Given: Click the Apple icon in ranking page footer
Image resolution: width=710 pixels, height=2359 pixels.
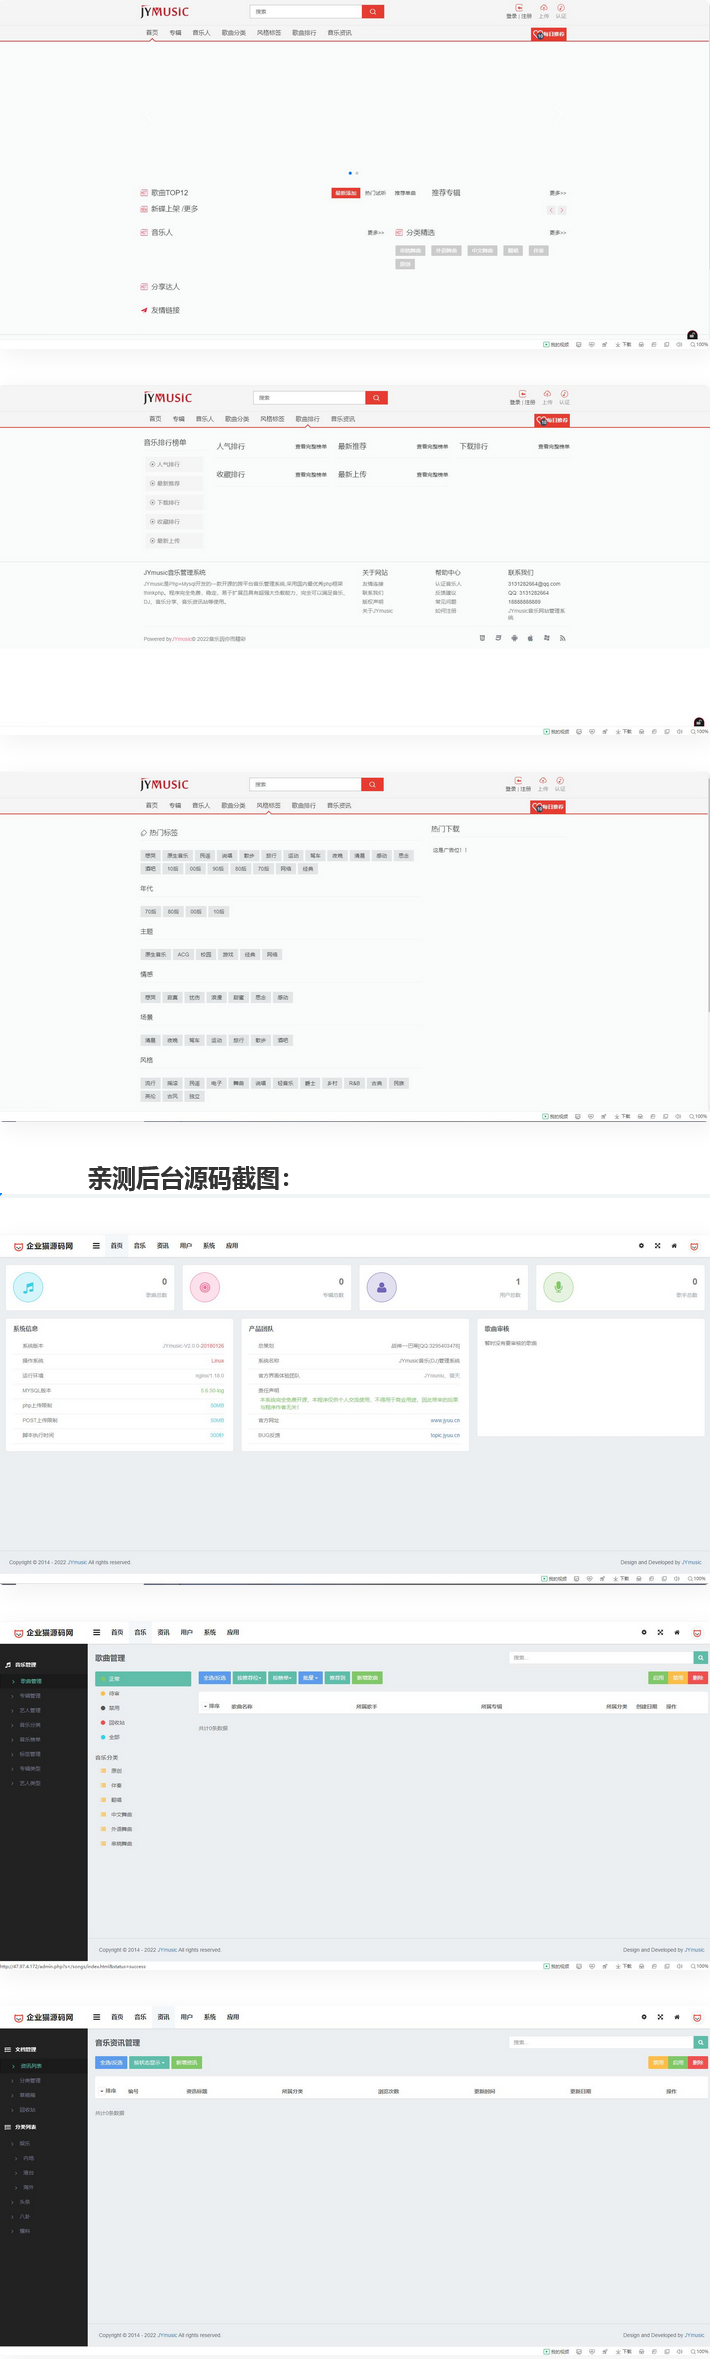Looking at the screenshot, I should 530,638.
